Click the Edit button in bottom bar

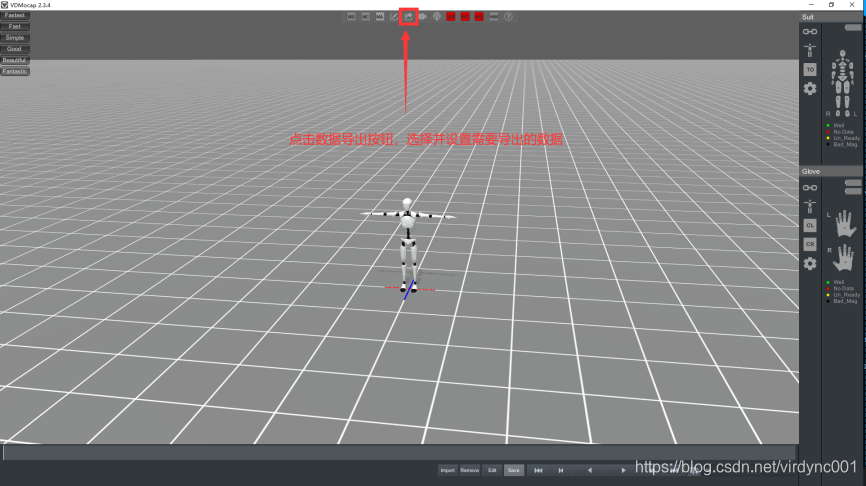pos(492,471)
